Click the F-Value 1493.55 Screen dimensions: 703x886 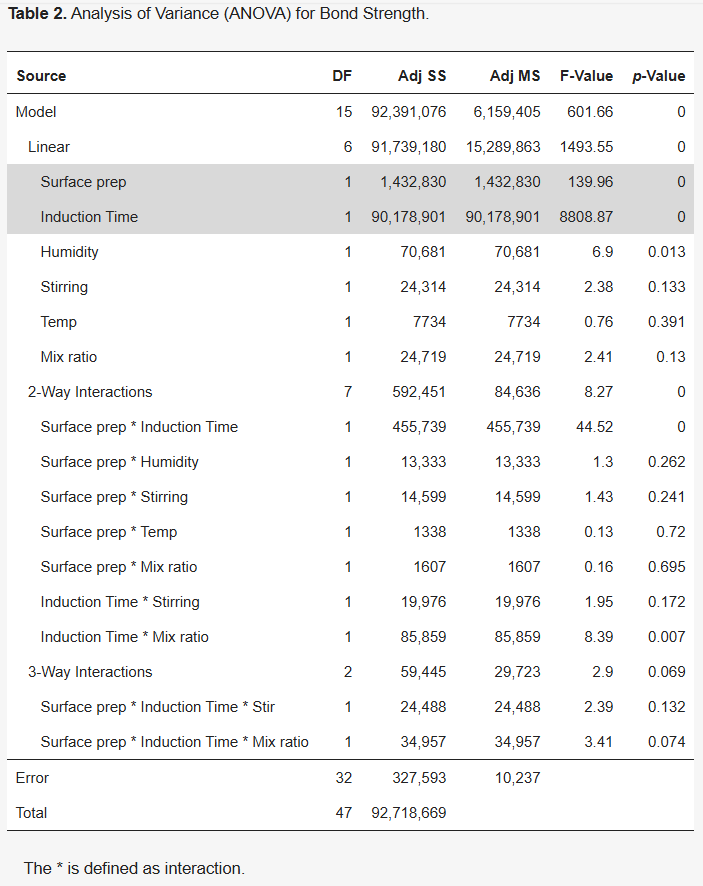tap(587, 147)
